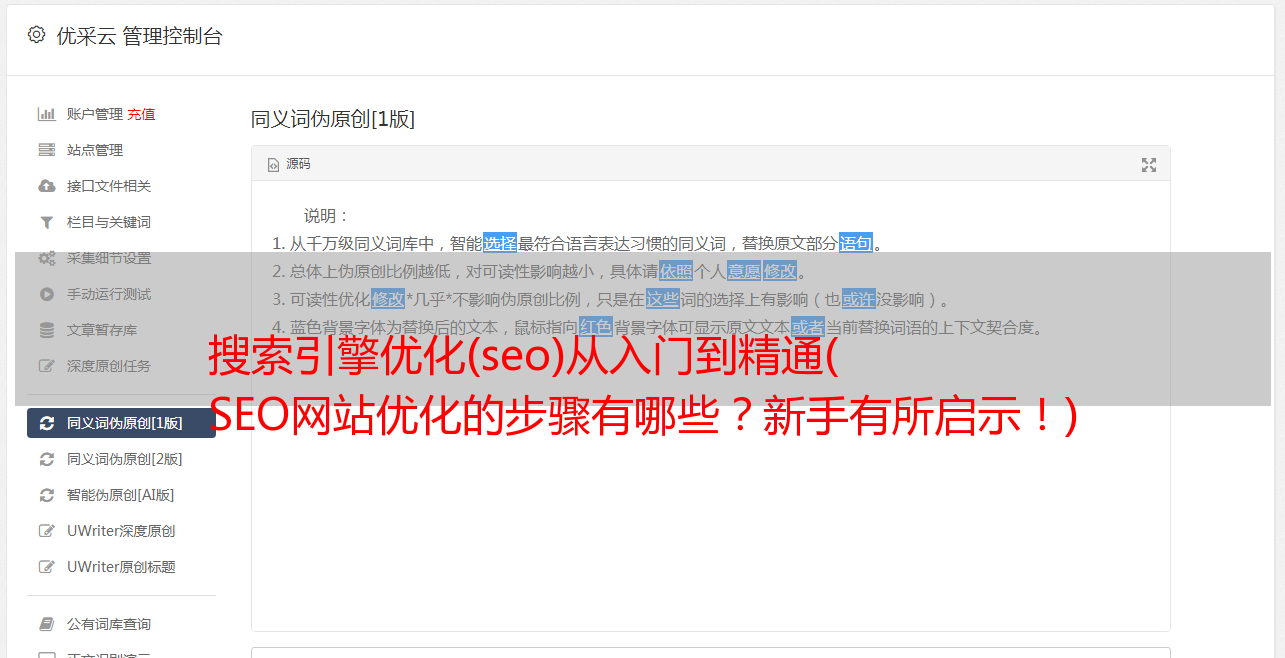Click highlighted word 依照 in second line

pyautogui.click(x=676, y=271)
